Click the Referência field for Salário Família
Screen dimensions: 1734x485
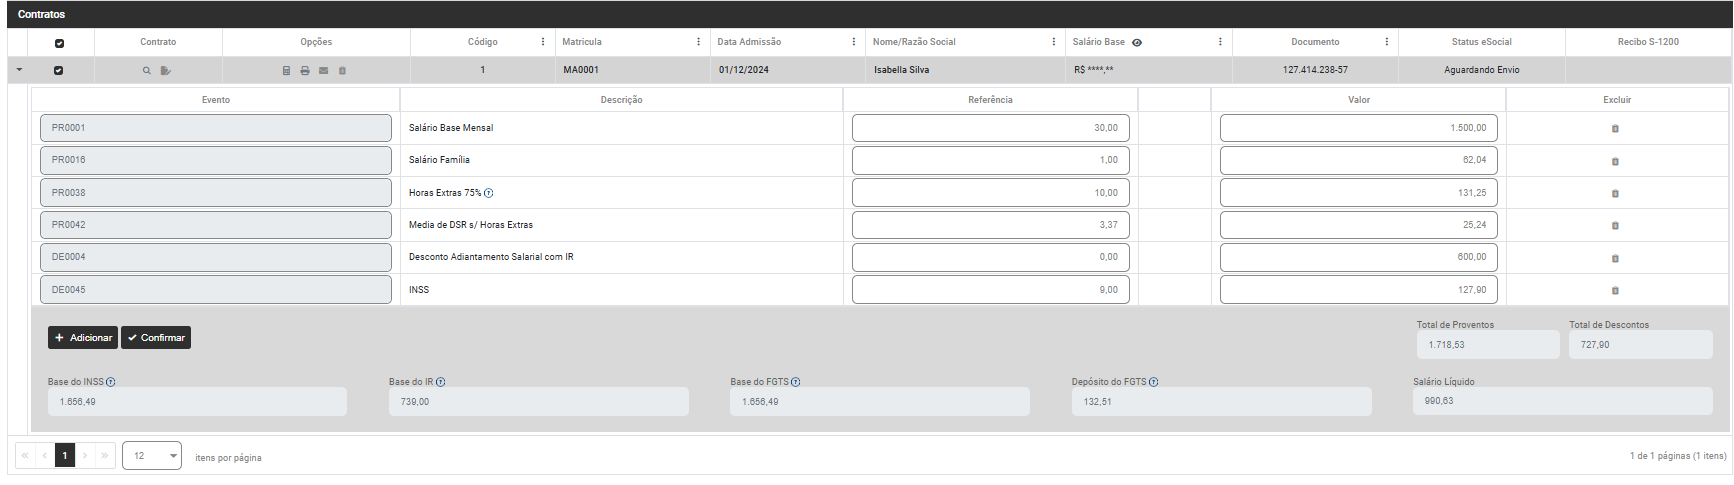coord(991,160)
